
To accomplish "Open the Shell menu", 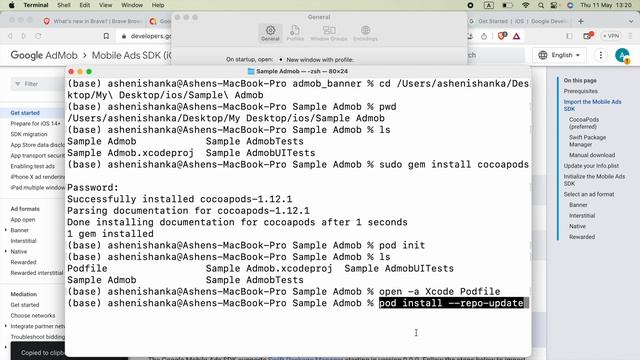I will [x=64, y=5].
